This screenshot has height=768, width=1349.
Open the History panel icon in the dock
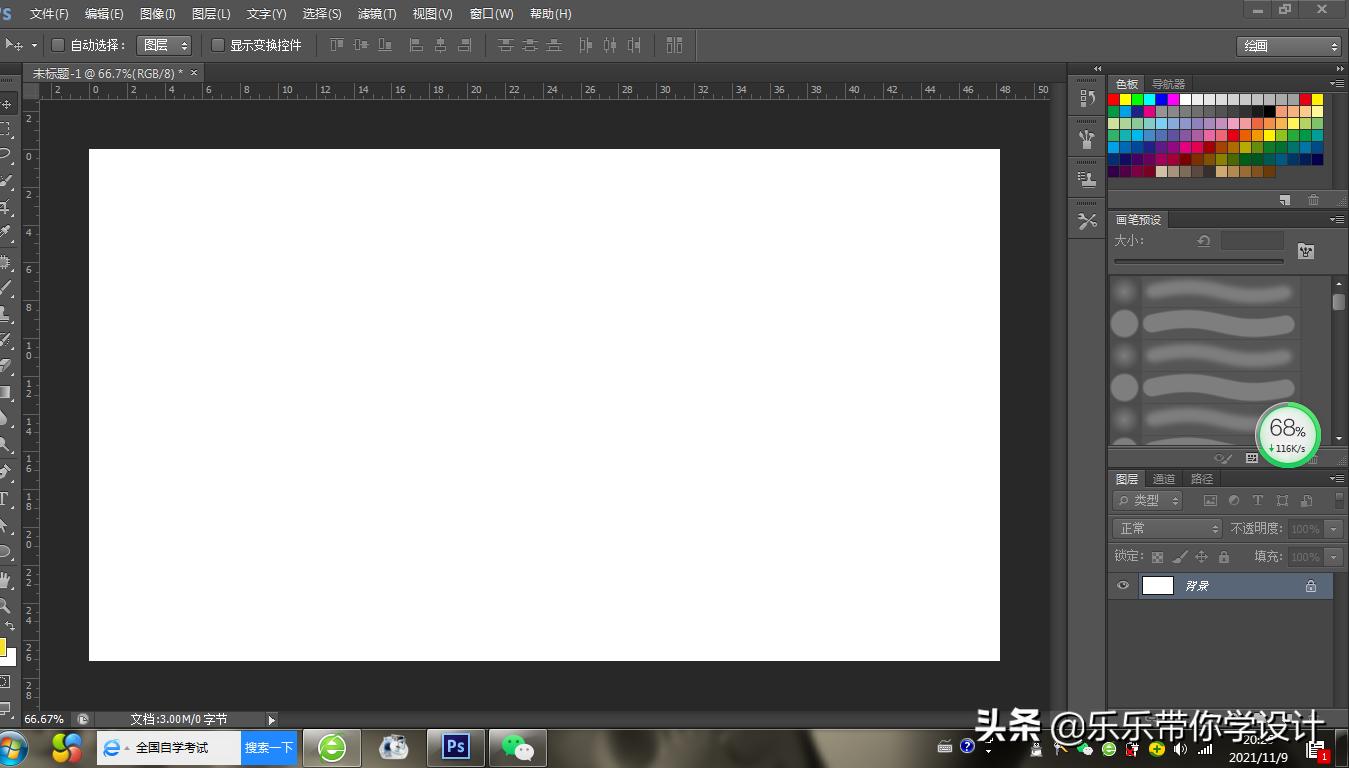[x=1087, y=98]
